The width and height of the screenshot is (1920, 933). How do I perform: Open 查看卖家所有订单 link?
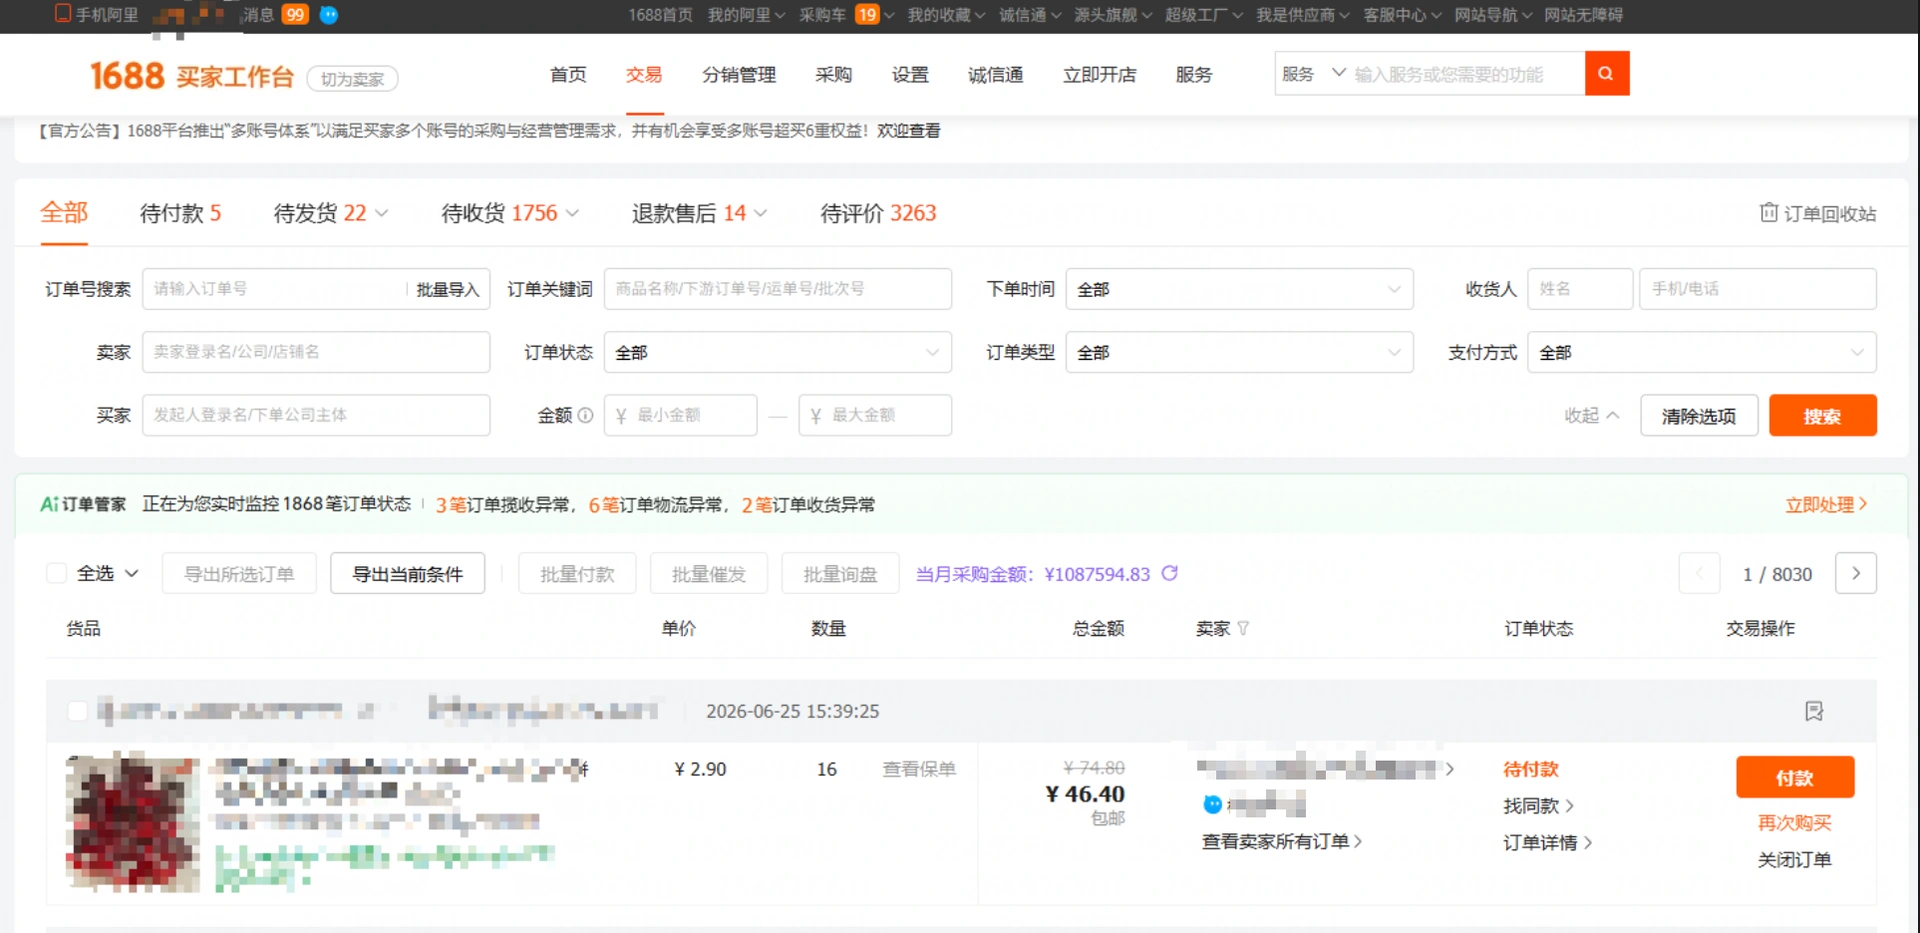[x=1282, y=841]
